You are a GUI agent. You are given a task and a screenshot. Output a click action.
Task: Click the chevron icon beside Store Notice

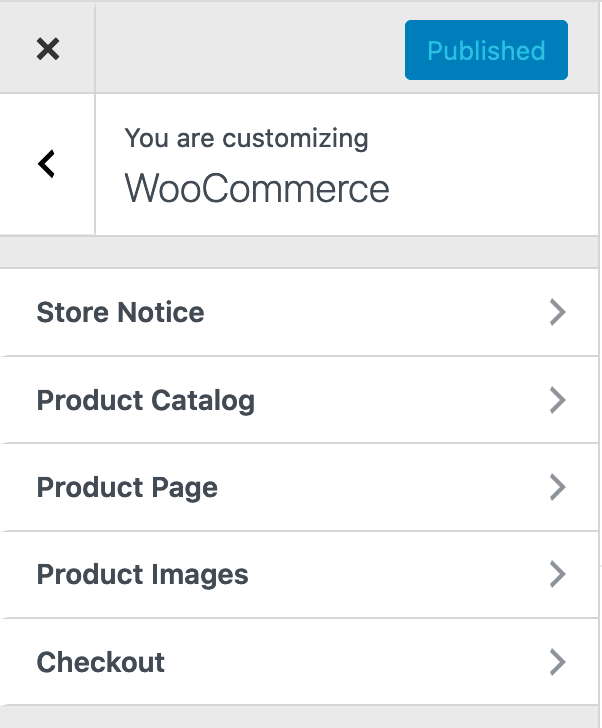[x=557, y=313]
